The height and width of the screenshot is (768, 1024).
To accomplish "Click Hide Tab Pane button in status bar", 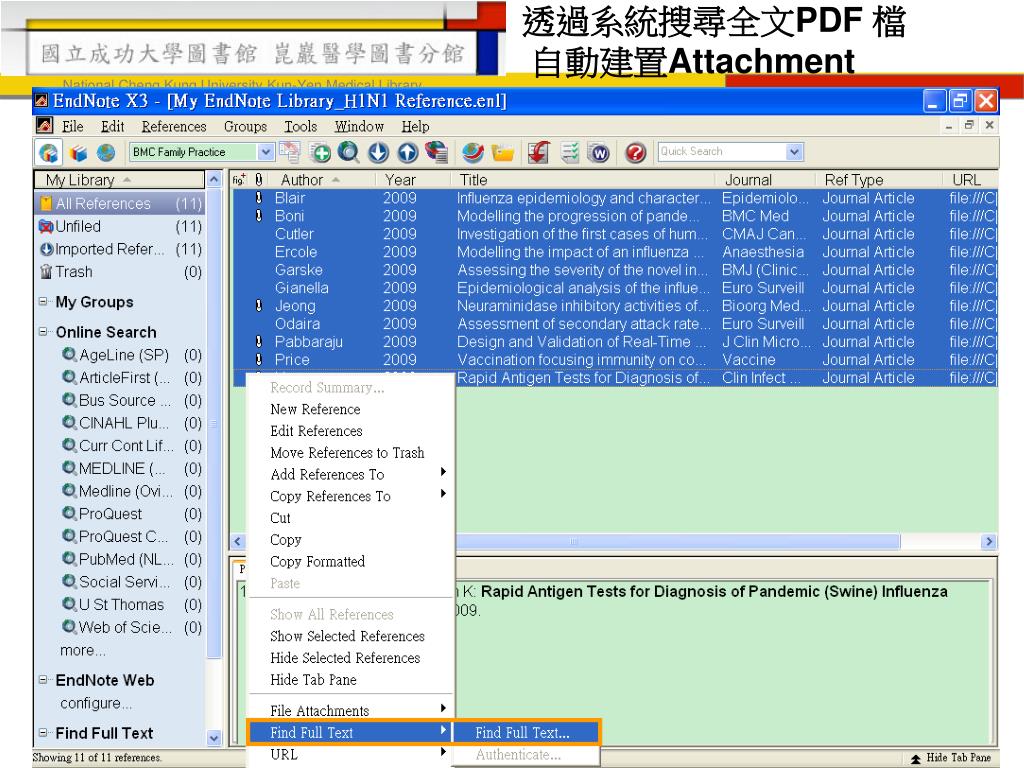I will tap(951, 758).
